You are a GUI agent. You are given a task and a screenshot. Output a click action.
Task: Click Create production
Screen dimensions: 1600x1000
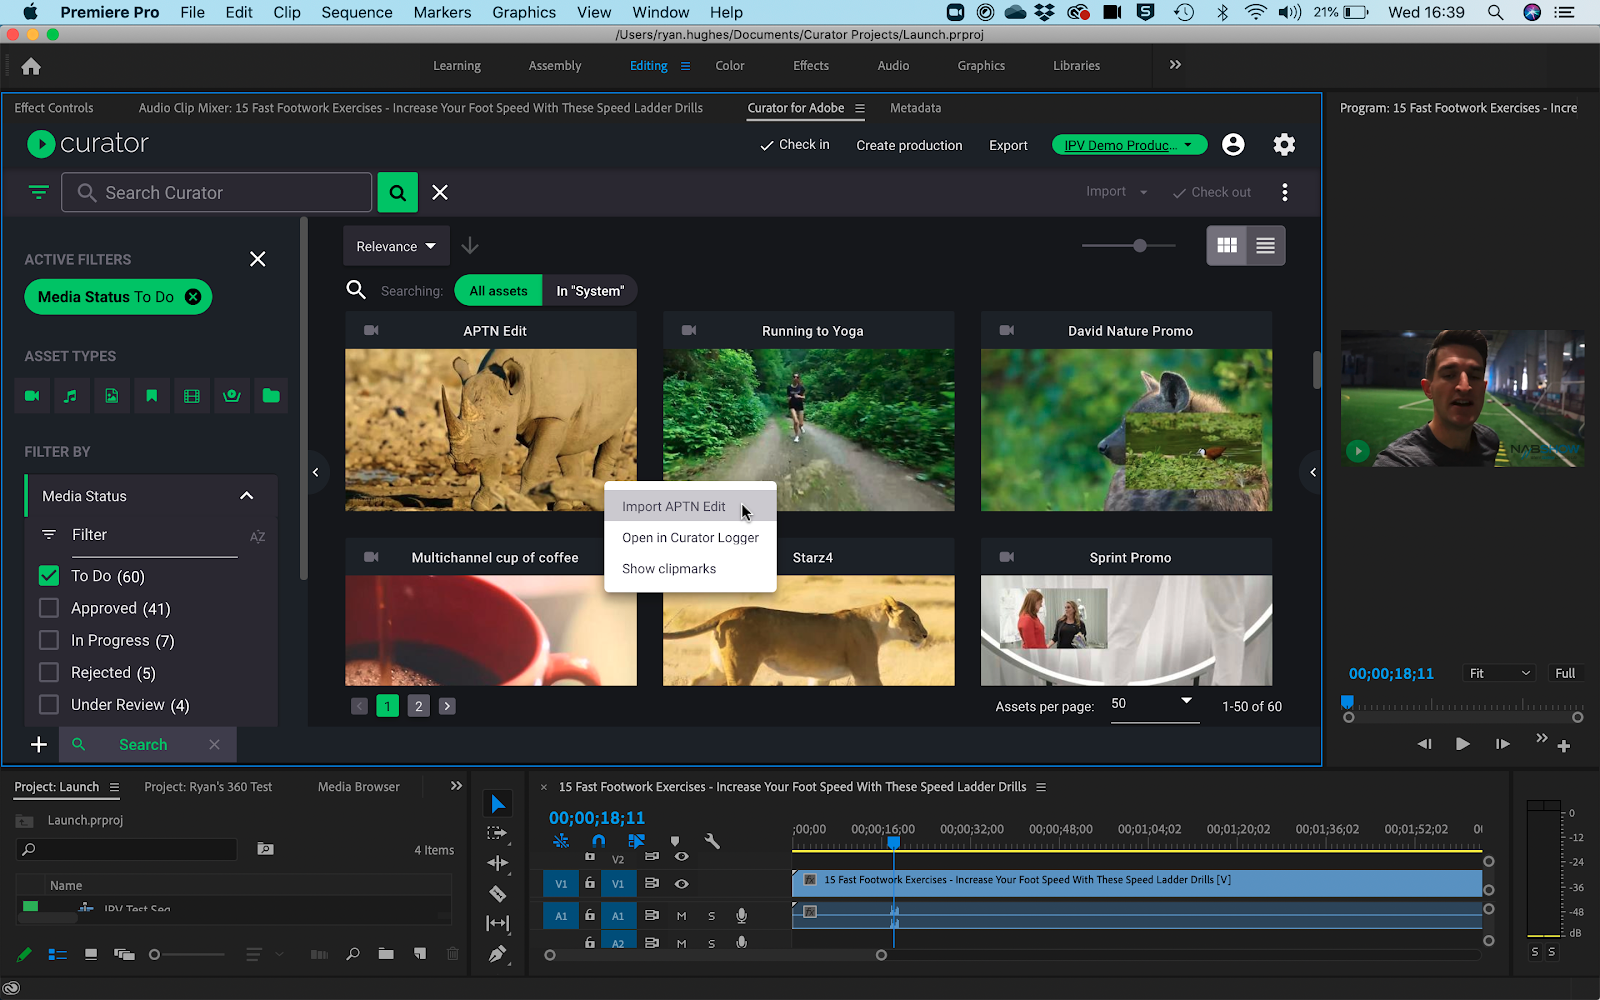pos(909,145)
